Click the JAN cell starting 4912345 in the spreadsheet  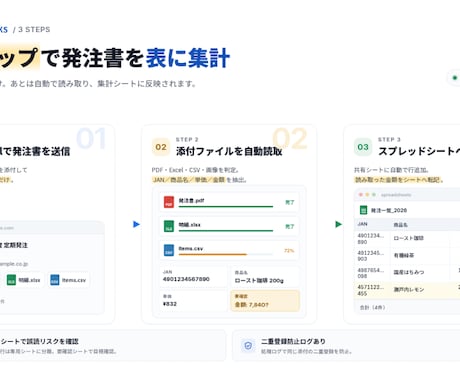pyautogui.click(x=371, y=256)
